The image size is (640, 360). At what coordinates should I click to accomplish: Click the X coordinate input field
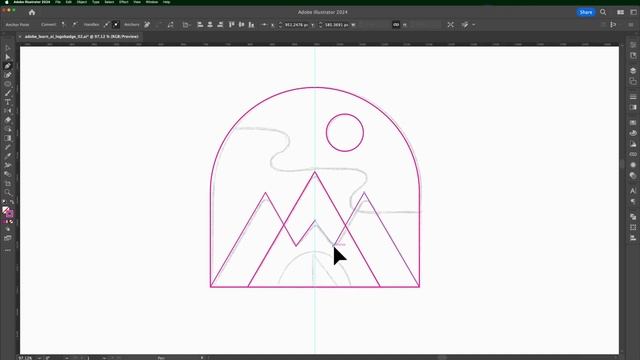(x=297, y=25)
